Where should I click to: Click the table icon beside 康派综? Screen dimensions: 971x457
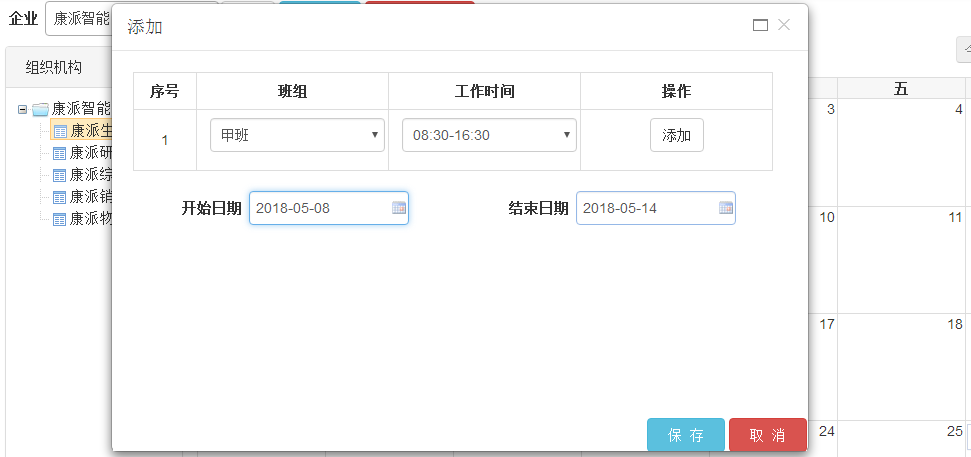[59, 175]
